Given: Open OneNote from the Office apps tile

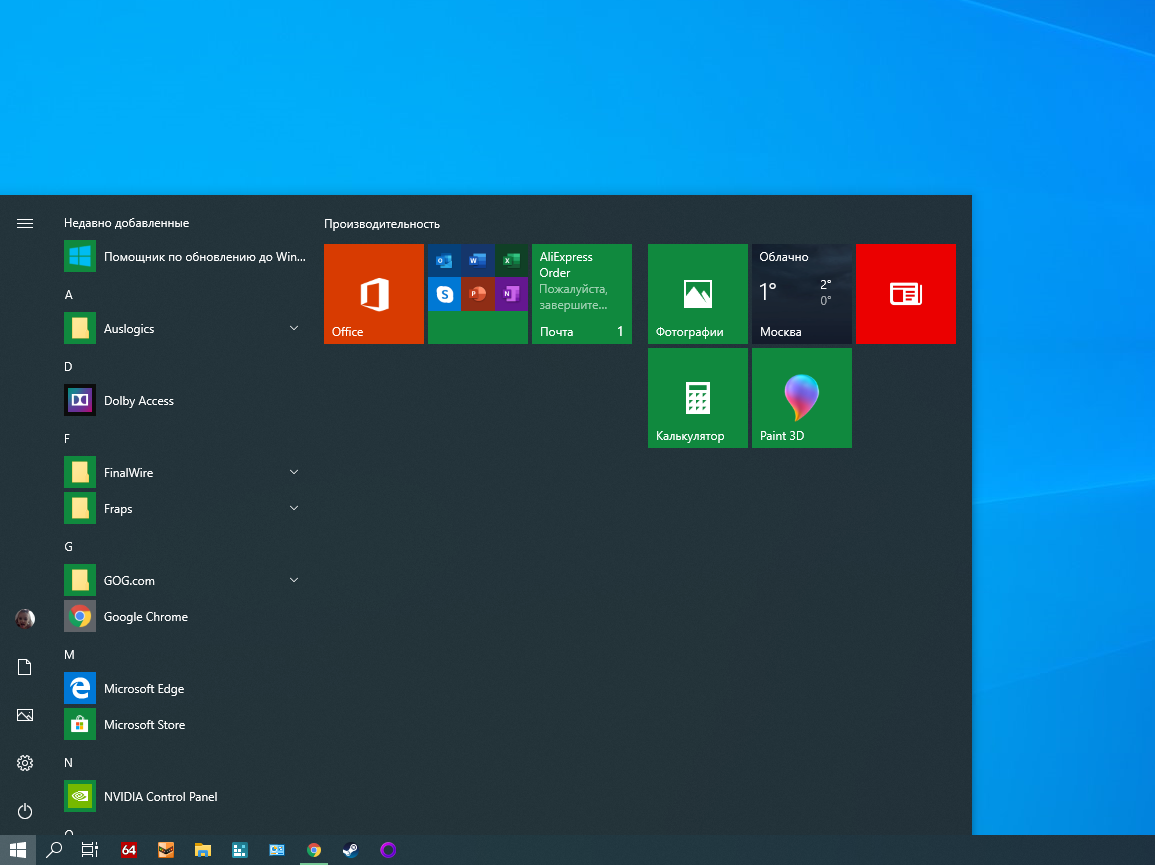Looking at the screenshot, I should [511, 294].
